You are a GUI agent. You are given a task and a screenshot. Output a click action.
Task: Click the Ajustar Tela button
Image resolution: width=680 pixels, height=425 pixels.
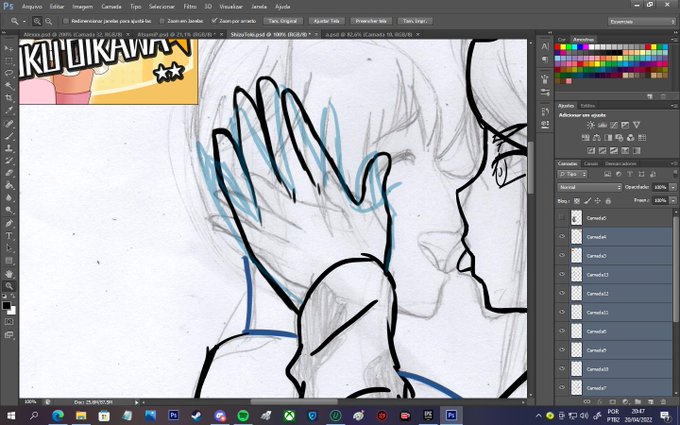click(x=326, y=21)
